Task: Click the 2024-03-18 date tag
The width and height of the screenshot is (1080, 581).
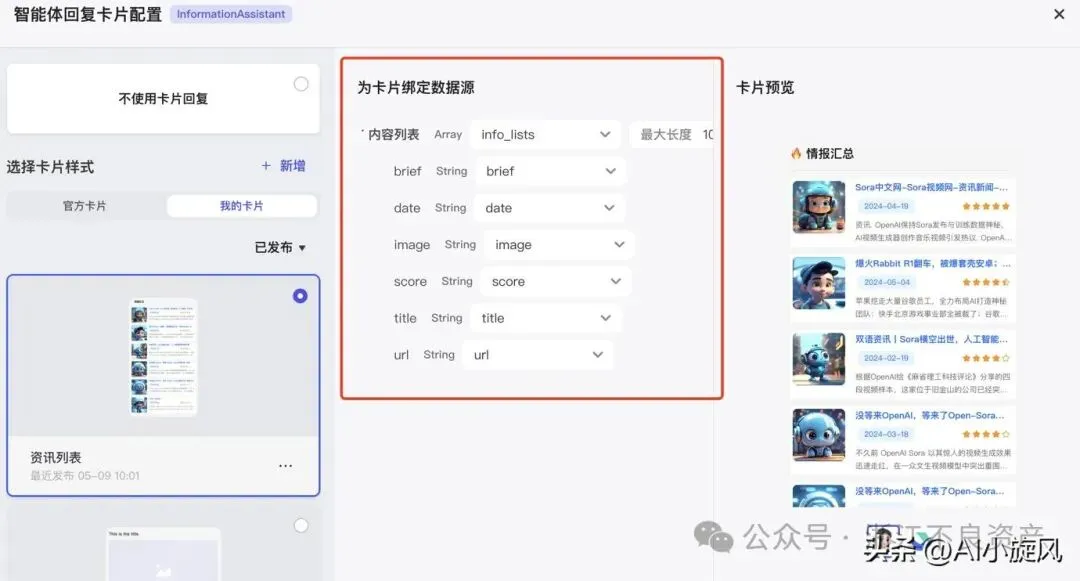Action: pos(886,434)
